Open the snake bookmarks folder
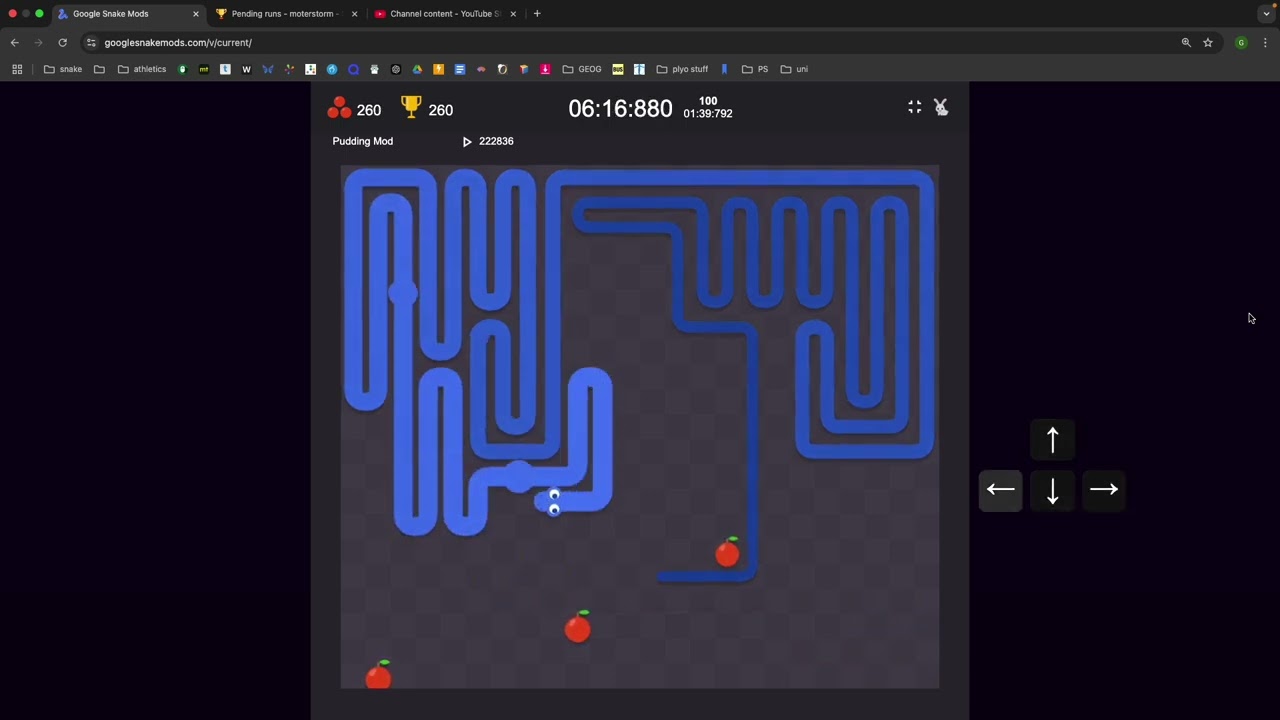Screen dimensions: 1280x720 (63, 69)
